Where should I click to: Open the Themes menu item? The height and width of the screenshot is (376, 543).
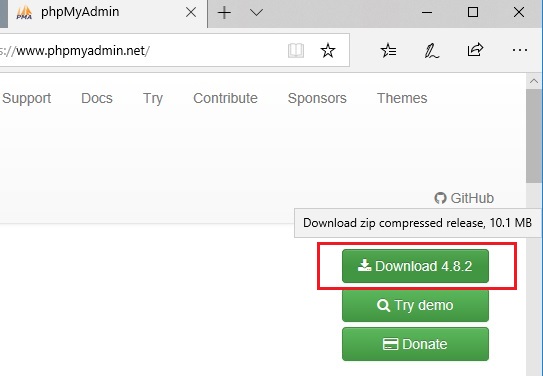coord(402,98)
